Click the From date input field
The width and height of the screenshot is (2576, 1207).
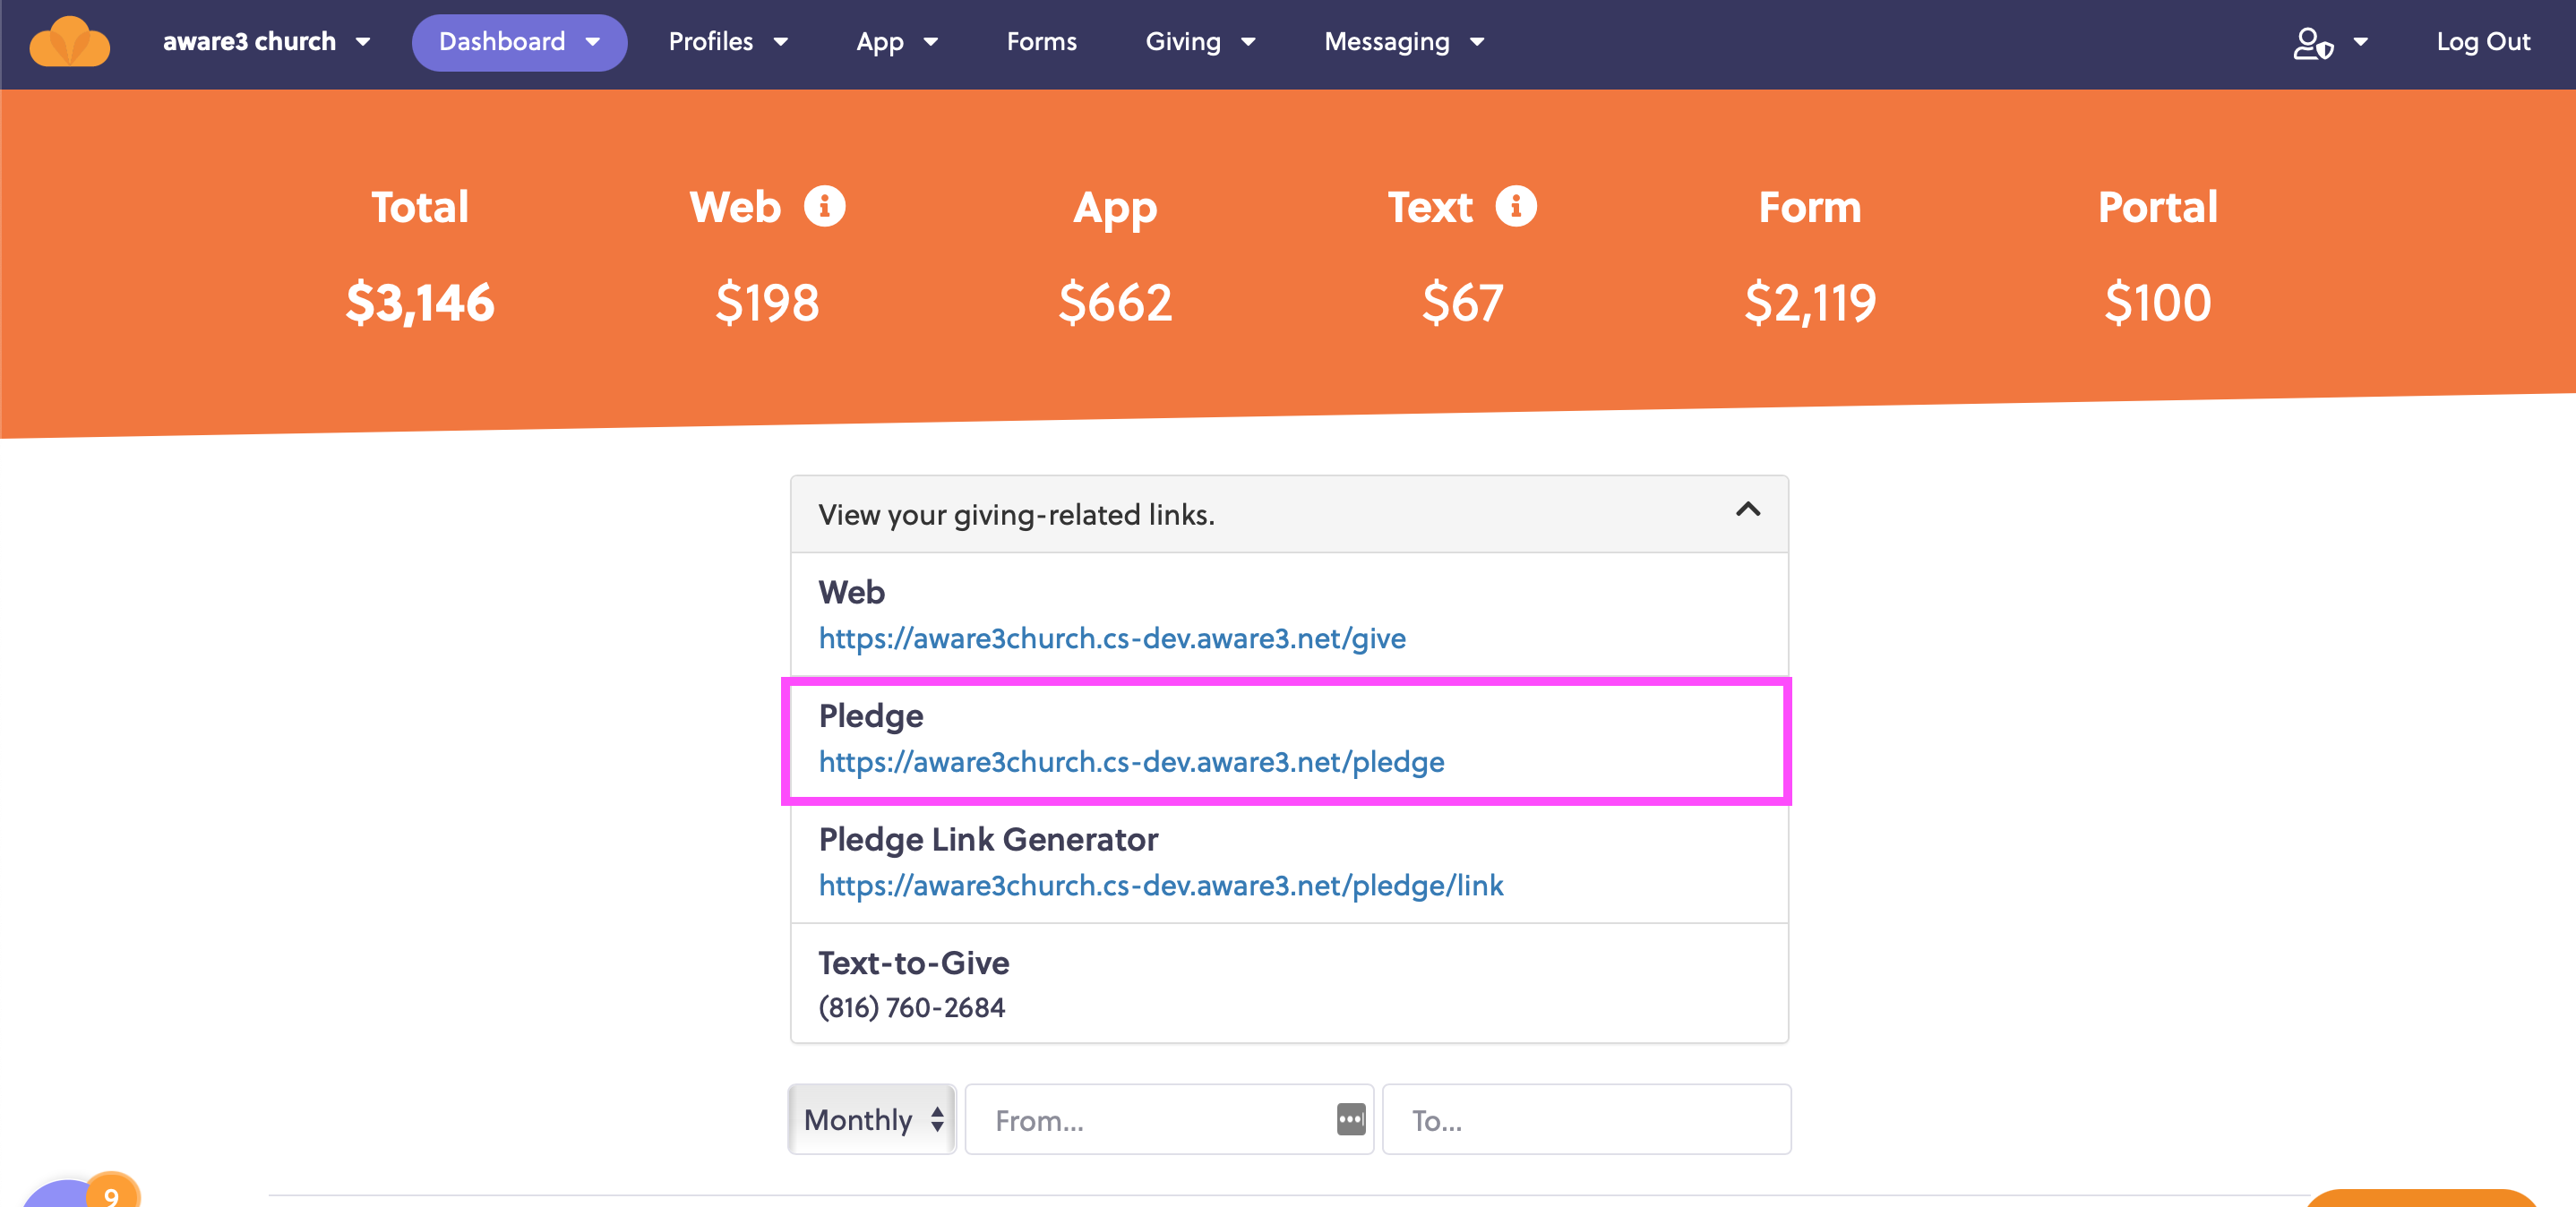tap(1168, 1119)
